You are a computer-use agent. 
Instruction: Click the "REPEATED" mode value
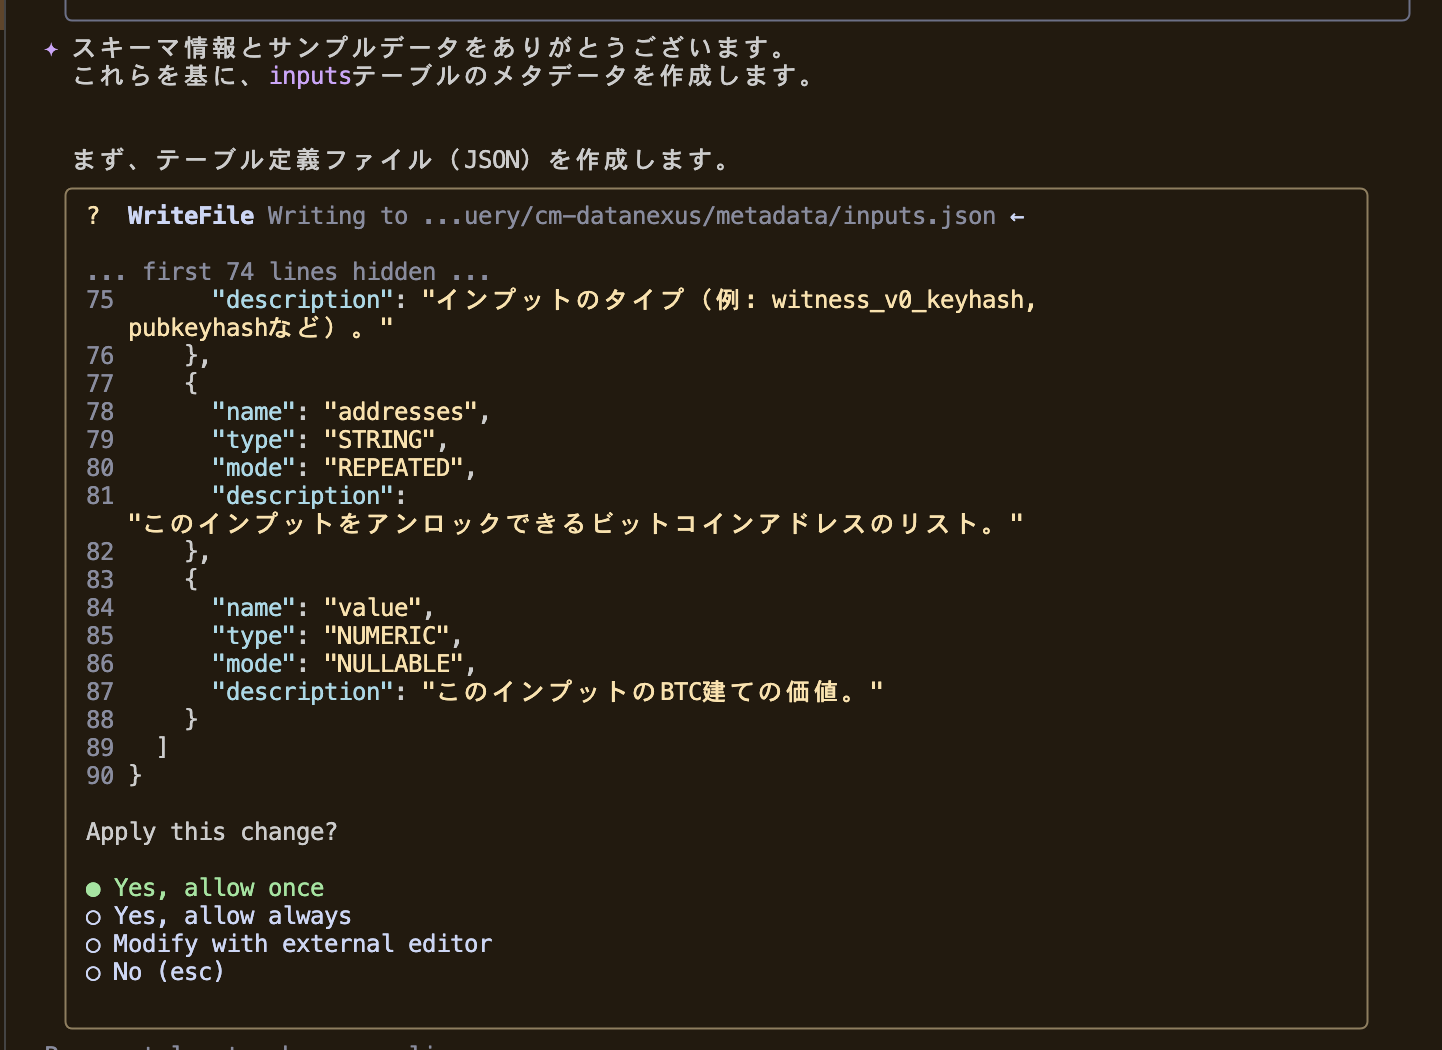[393, 468]
